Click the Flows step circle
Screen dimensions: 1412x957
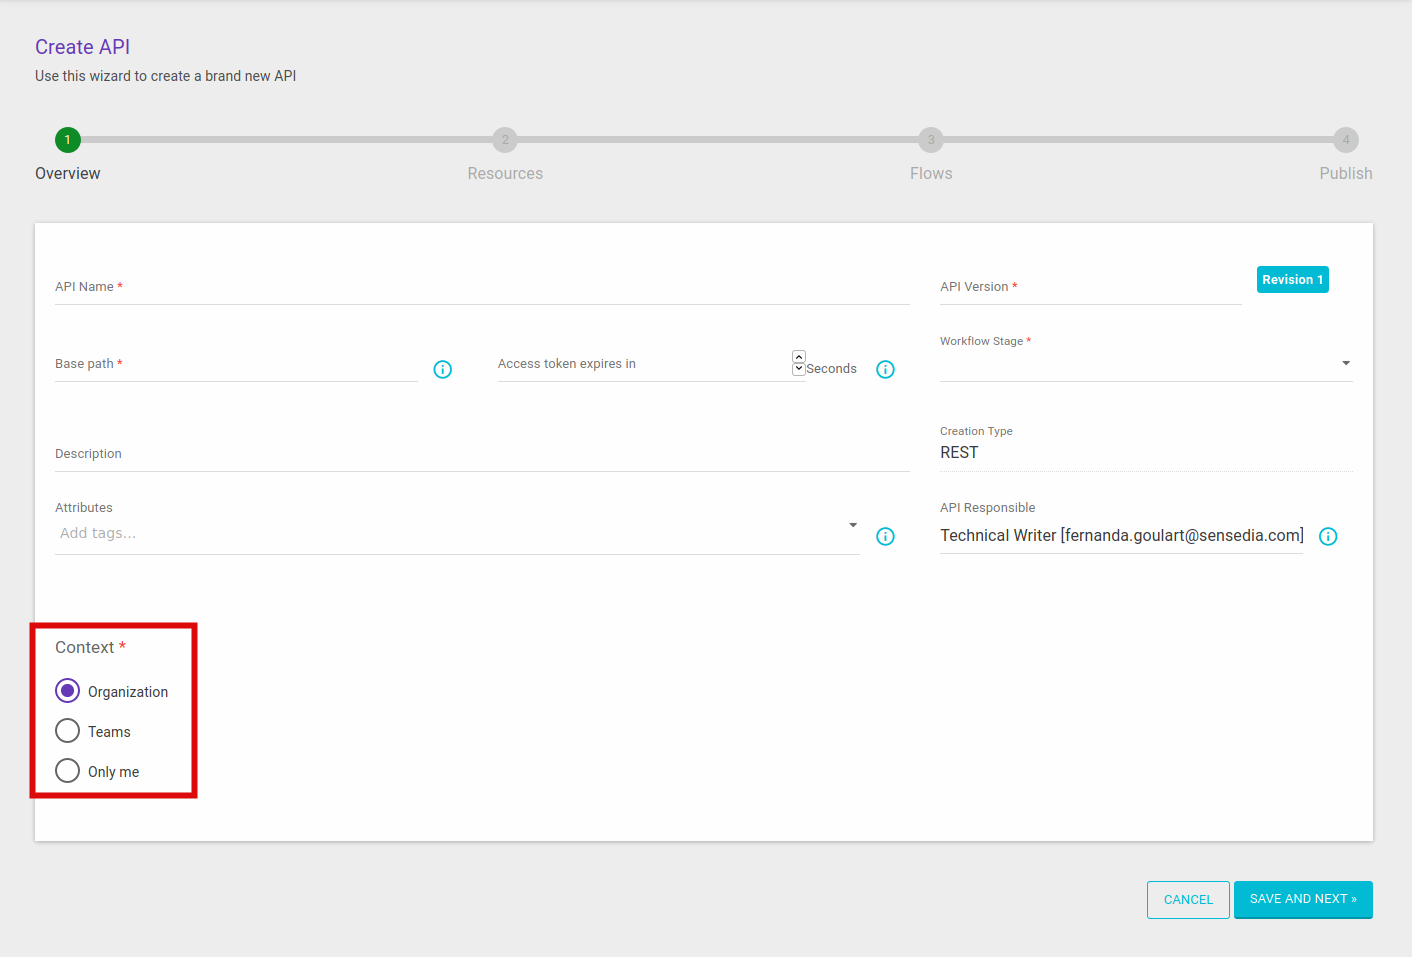click(930, 140)
